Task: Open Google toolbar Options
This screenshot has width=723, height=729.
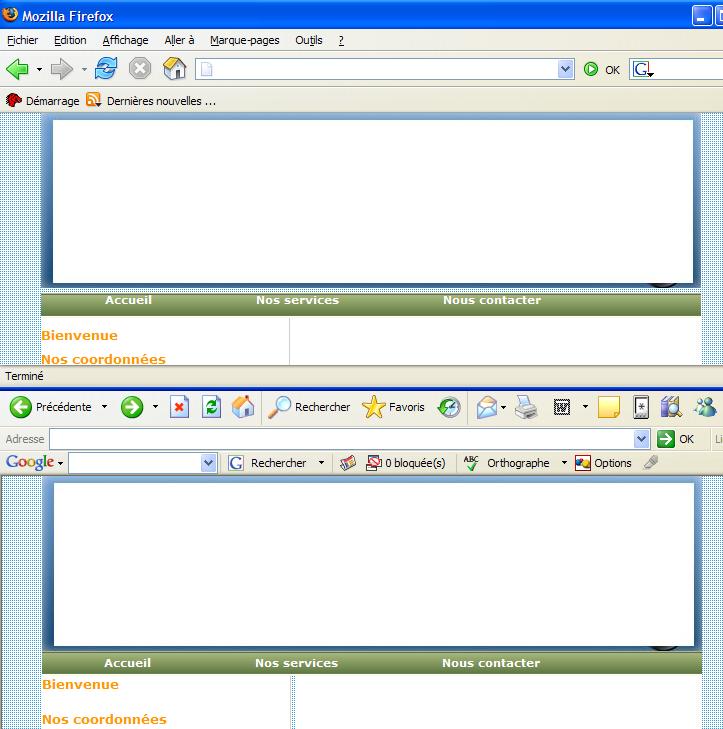Action: click(x=603, y=463)
